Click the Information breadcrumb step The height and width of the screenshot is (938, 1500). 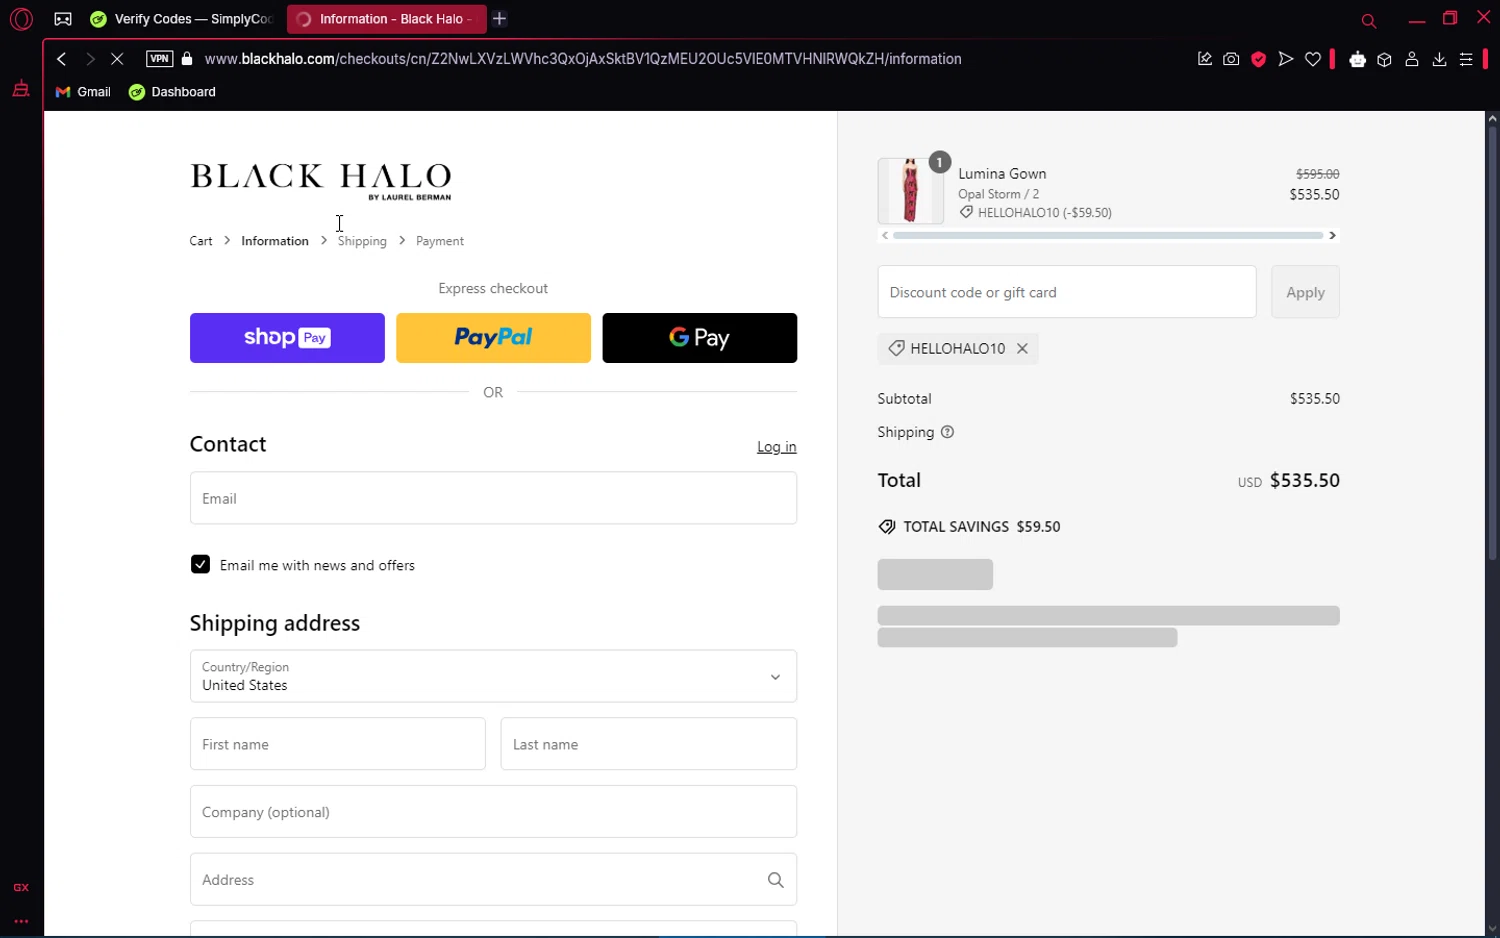[x=275, y=241]
